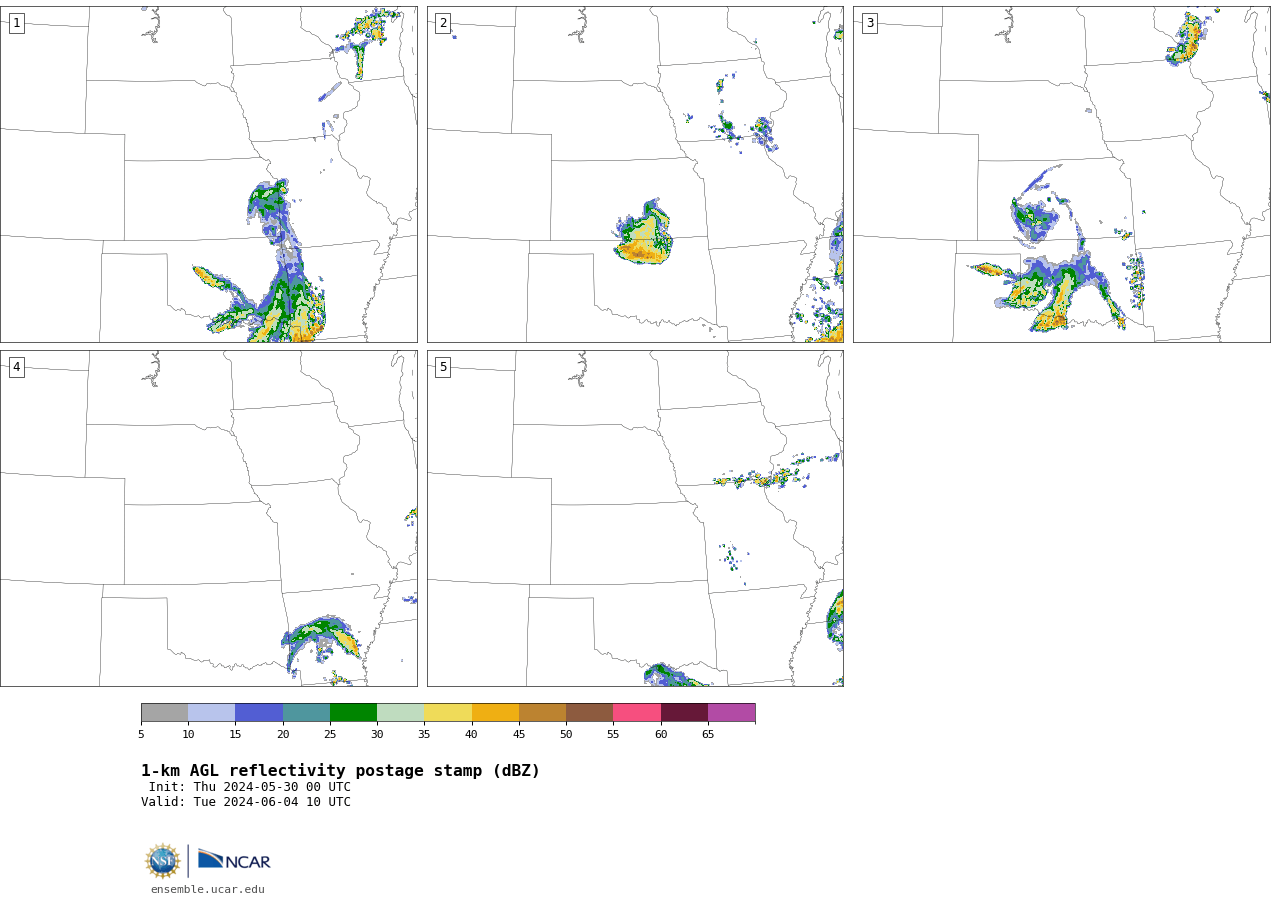This screenshot has height=901, width=1280.
Task: Click the purple 65+ dBZ swatch
Action: (x=732, y=713)
